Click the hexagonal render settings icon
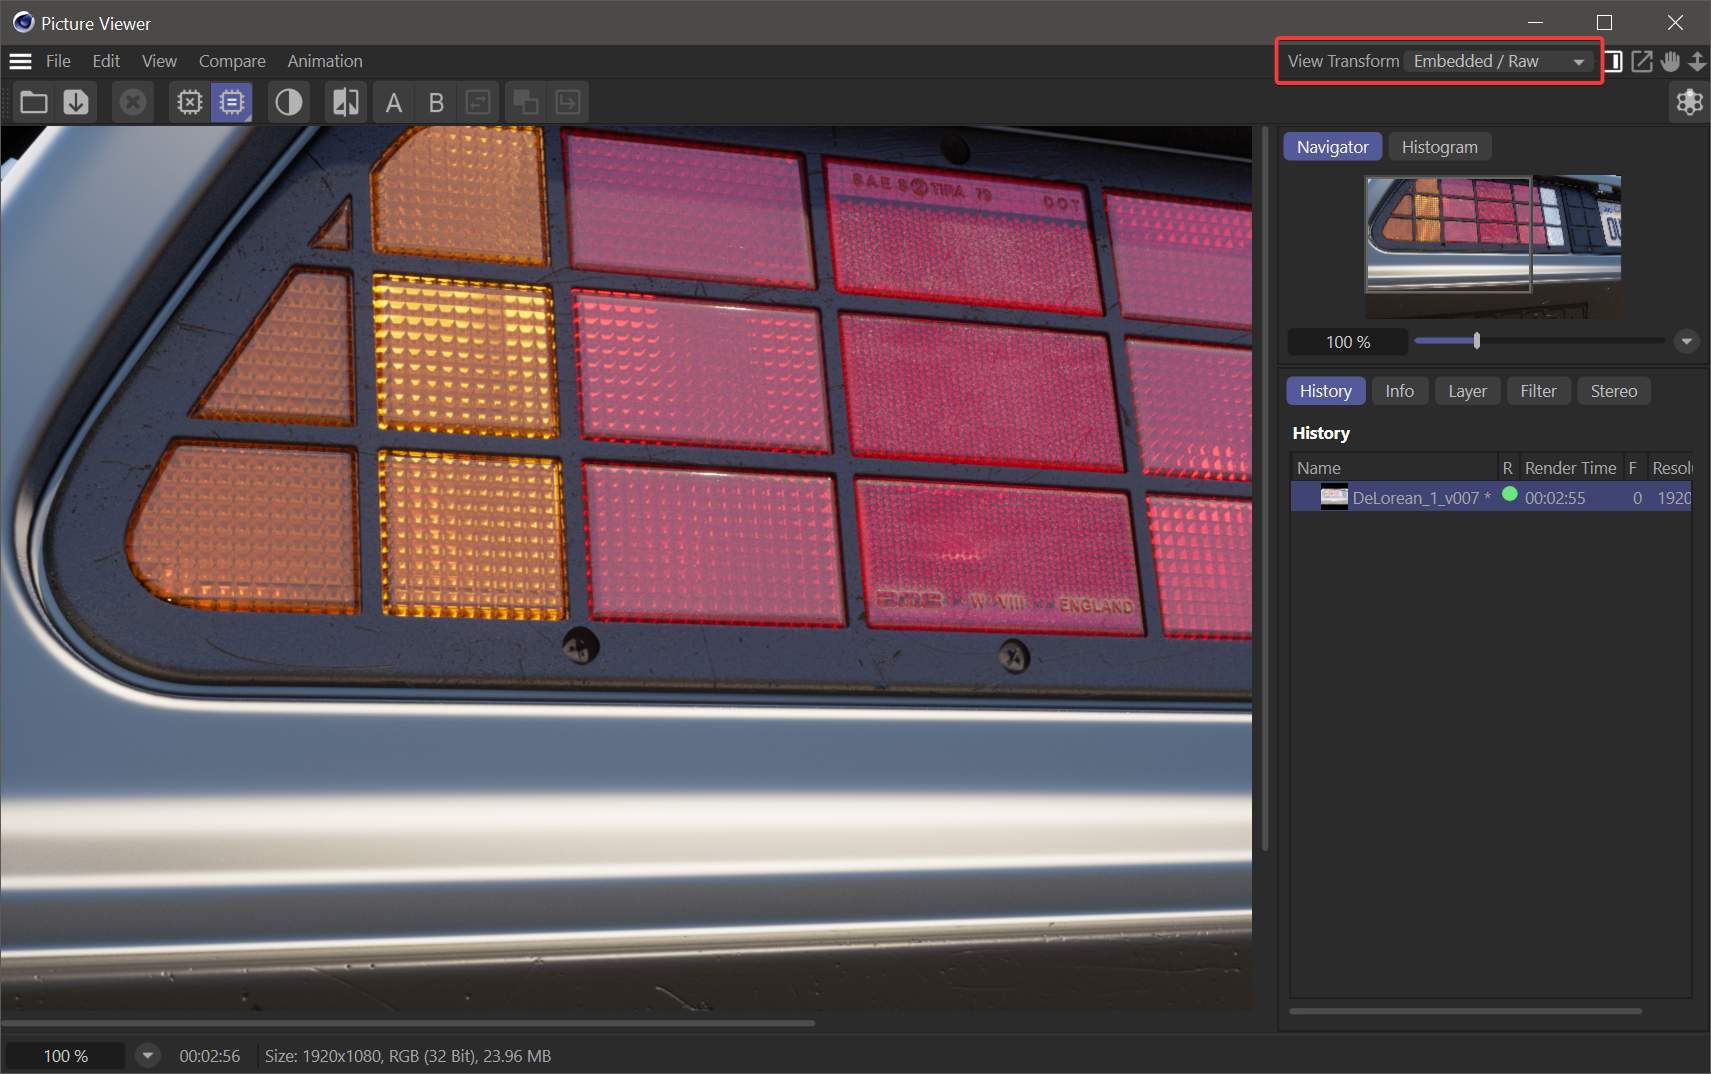The width and height of the screenshot is (1711, 1074). click(1689, 101)
